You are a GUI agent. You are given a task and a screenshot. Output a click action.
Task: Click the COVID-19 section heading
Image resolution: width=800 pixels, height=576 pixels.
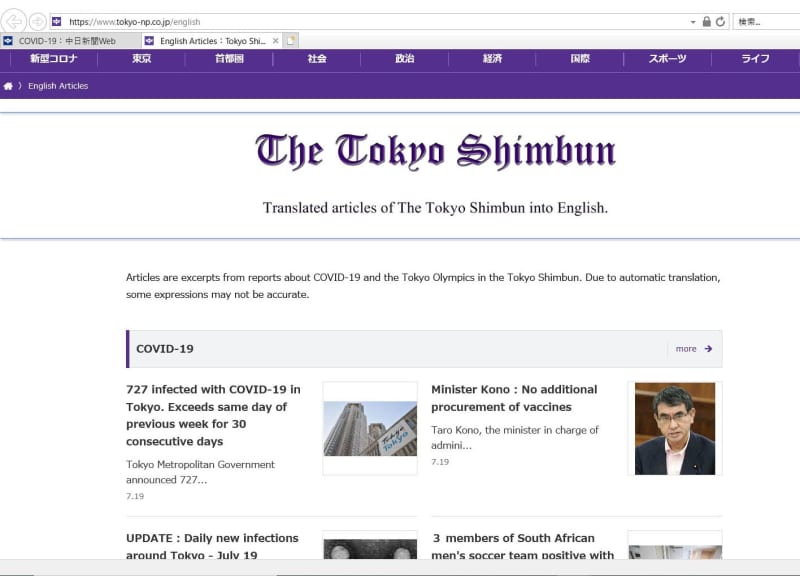click(x=165, y=349)
